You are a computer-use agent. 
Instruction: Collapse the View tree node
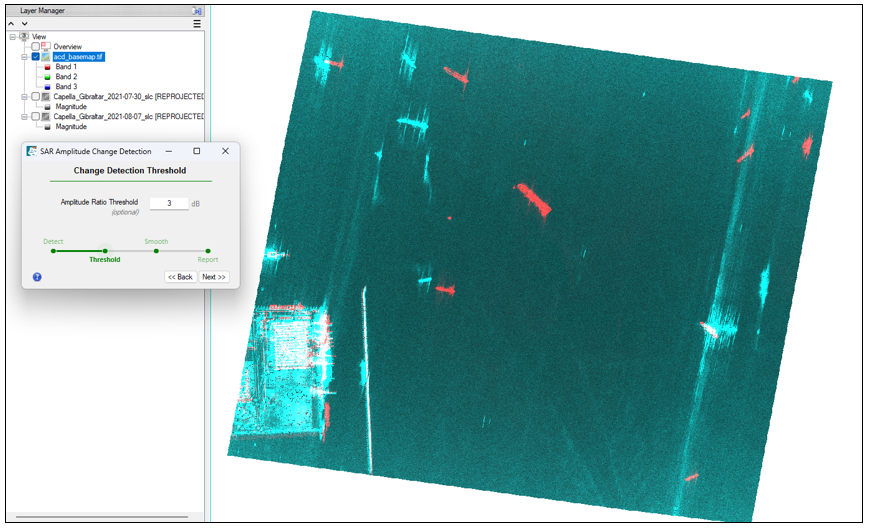tap(13, 37)
